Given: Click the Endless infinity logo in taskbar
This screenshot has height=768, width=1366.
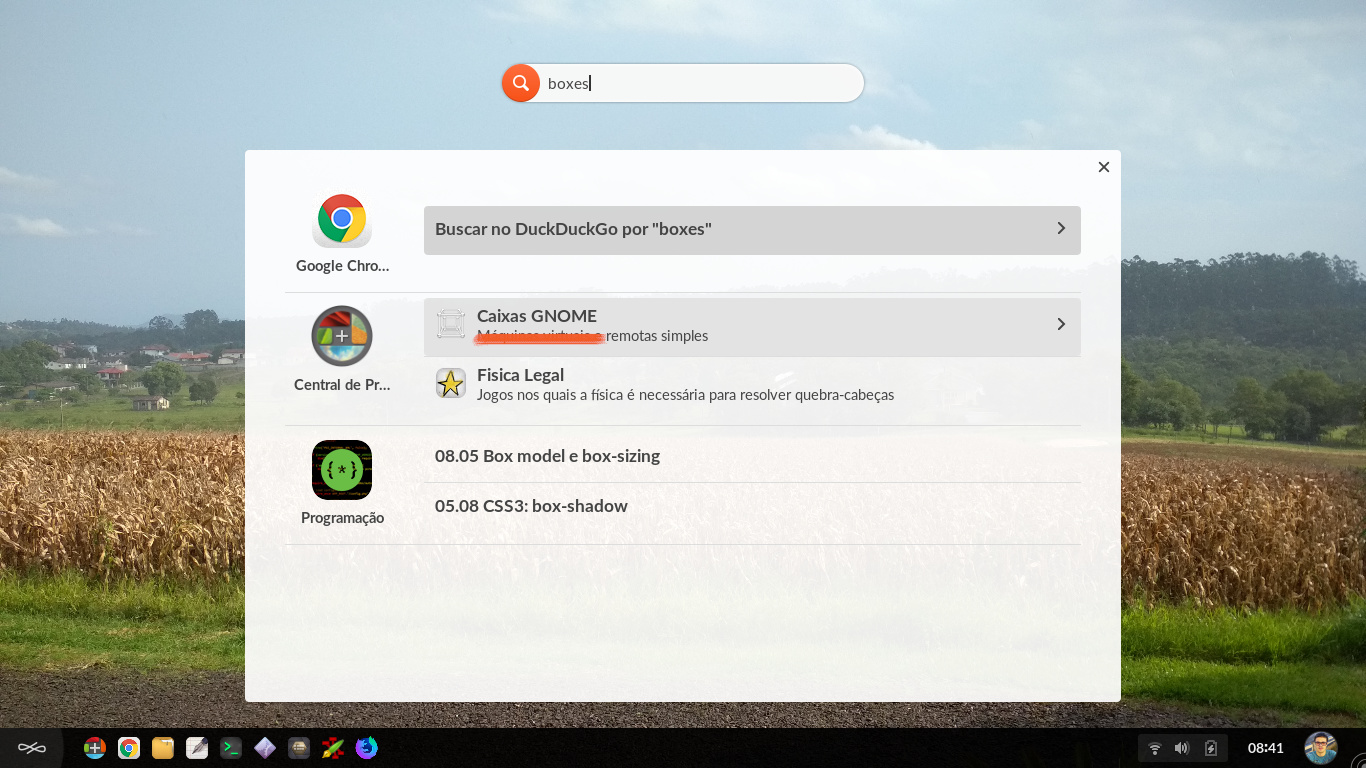Looking at the screenshot, I should [32, 748].
